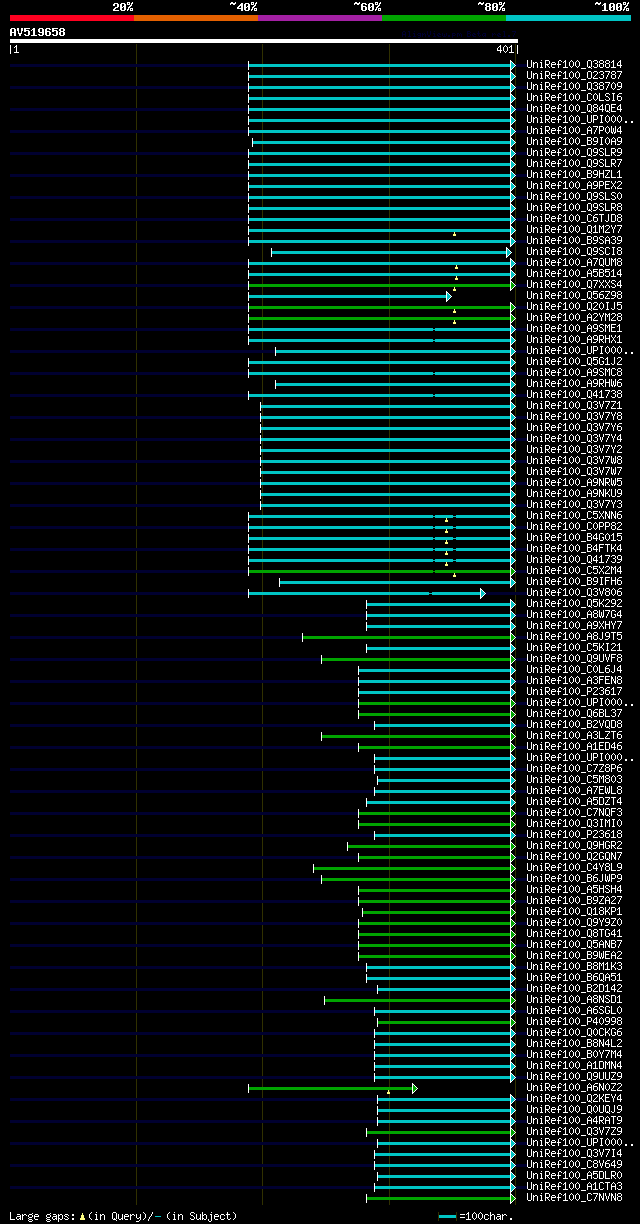The height and width of the screenshot is (1224, 640).
Task: Open hit UniRef100_A6N0Z2
Action: point(574,1088)
